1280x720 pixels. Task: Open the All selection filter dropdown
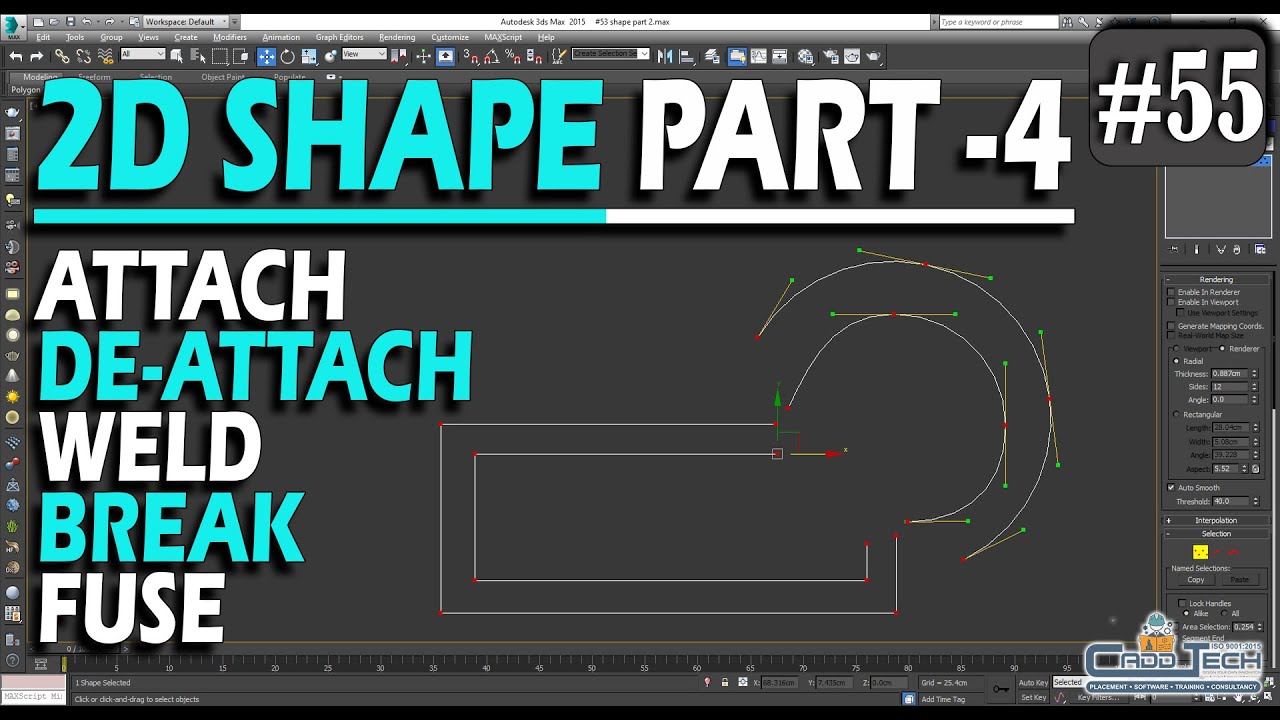[x=143, y=54]
